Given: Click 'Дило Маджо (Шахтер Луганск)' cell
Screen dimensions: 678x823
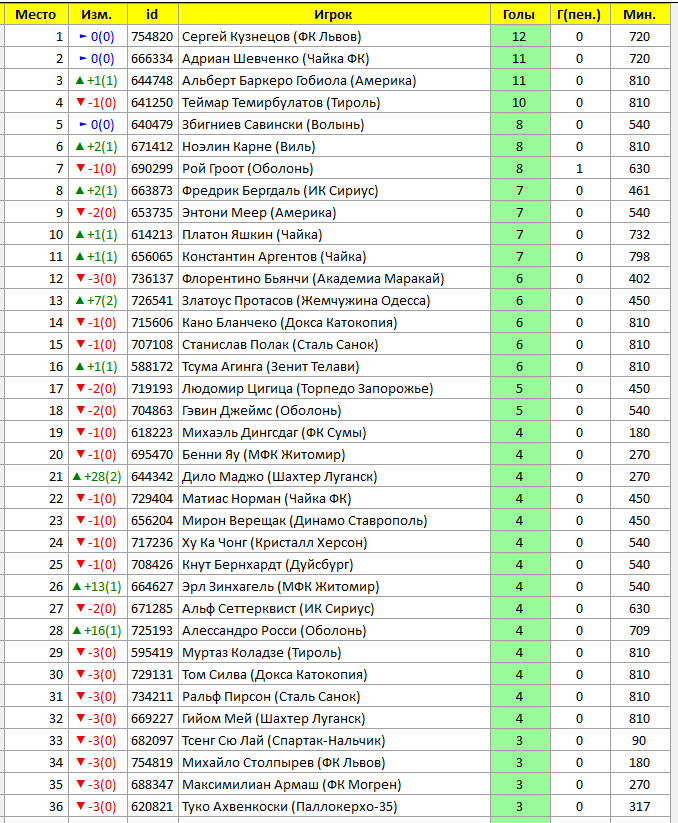Looking at the screenshot, I should click(x=334, y=477).
